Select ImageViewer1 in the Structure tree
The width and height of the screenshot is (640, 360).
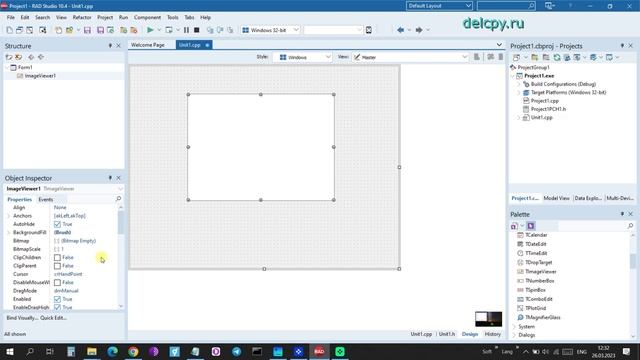click(x=40, y=76)
